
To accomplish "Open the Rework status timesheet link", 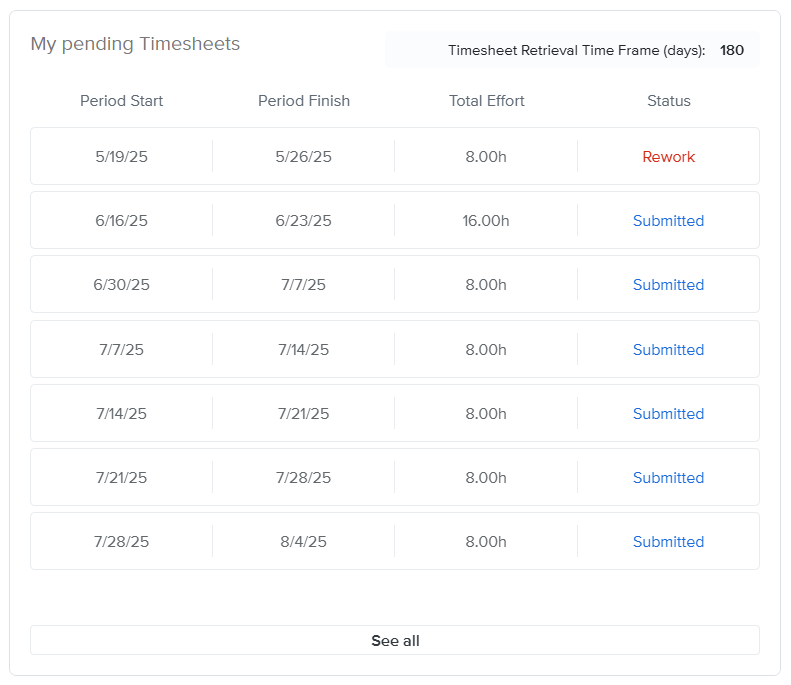I will [x=668, y=157].
